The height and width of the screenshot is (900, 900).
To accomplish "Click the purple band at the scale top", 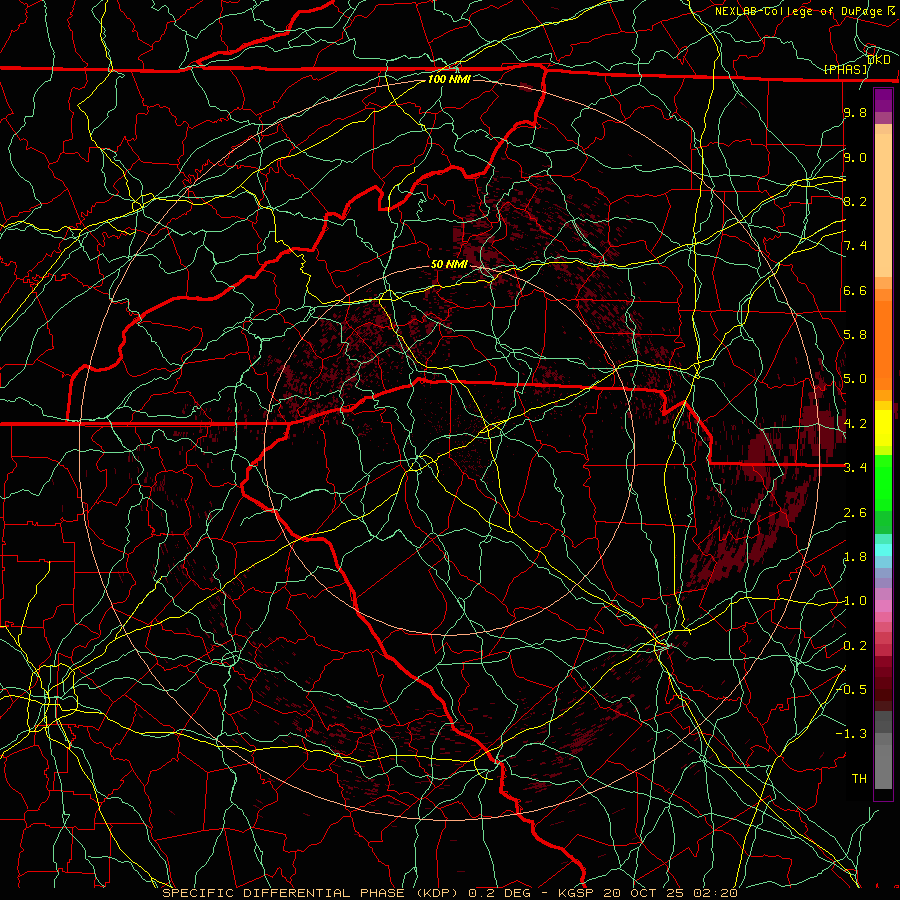I will click(x=883, y=100).
